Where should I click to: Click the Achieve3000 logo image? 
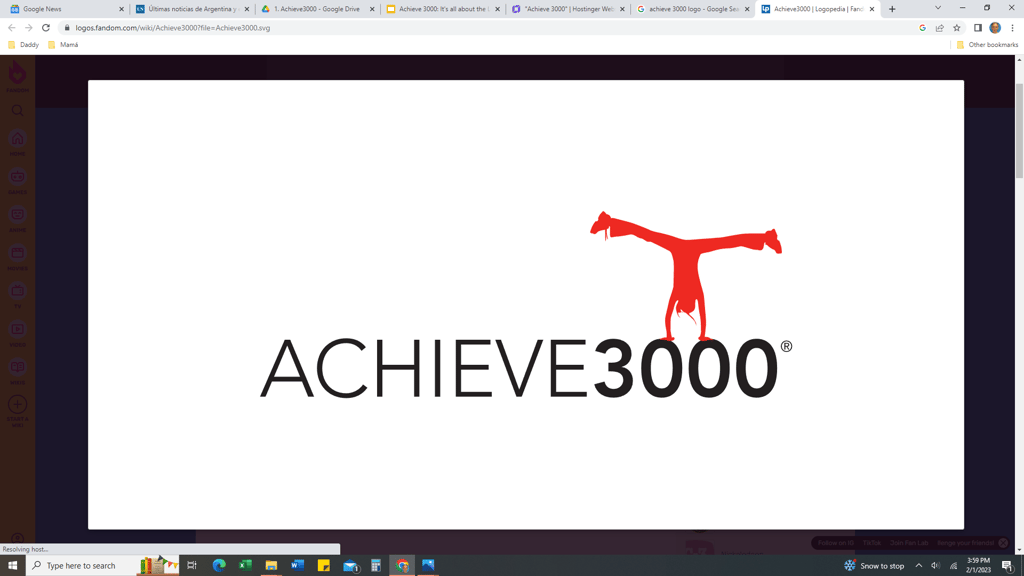point(526,305)
